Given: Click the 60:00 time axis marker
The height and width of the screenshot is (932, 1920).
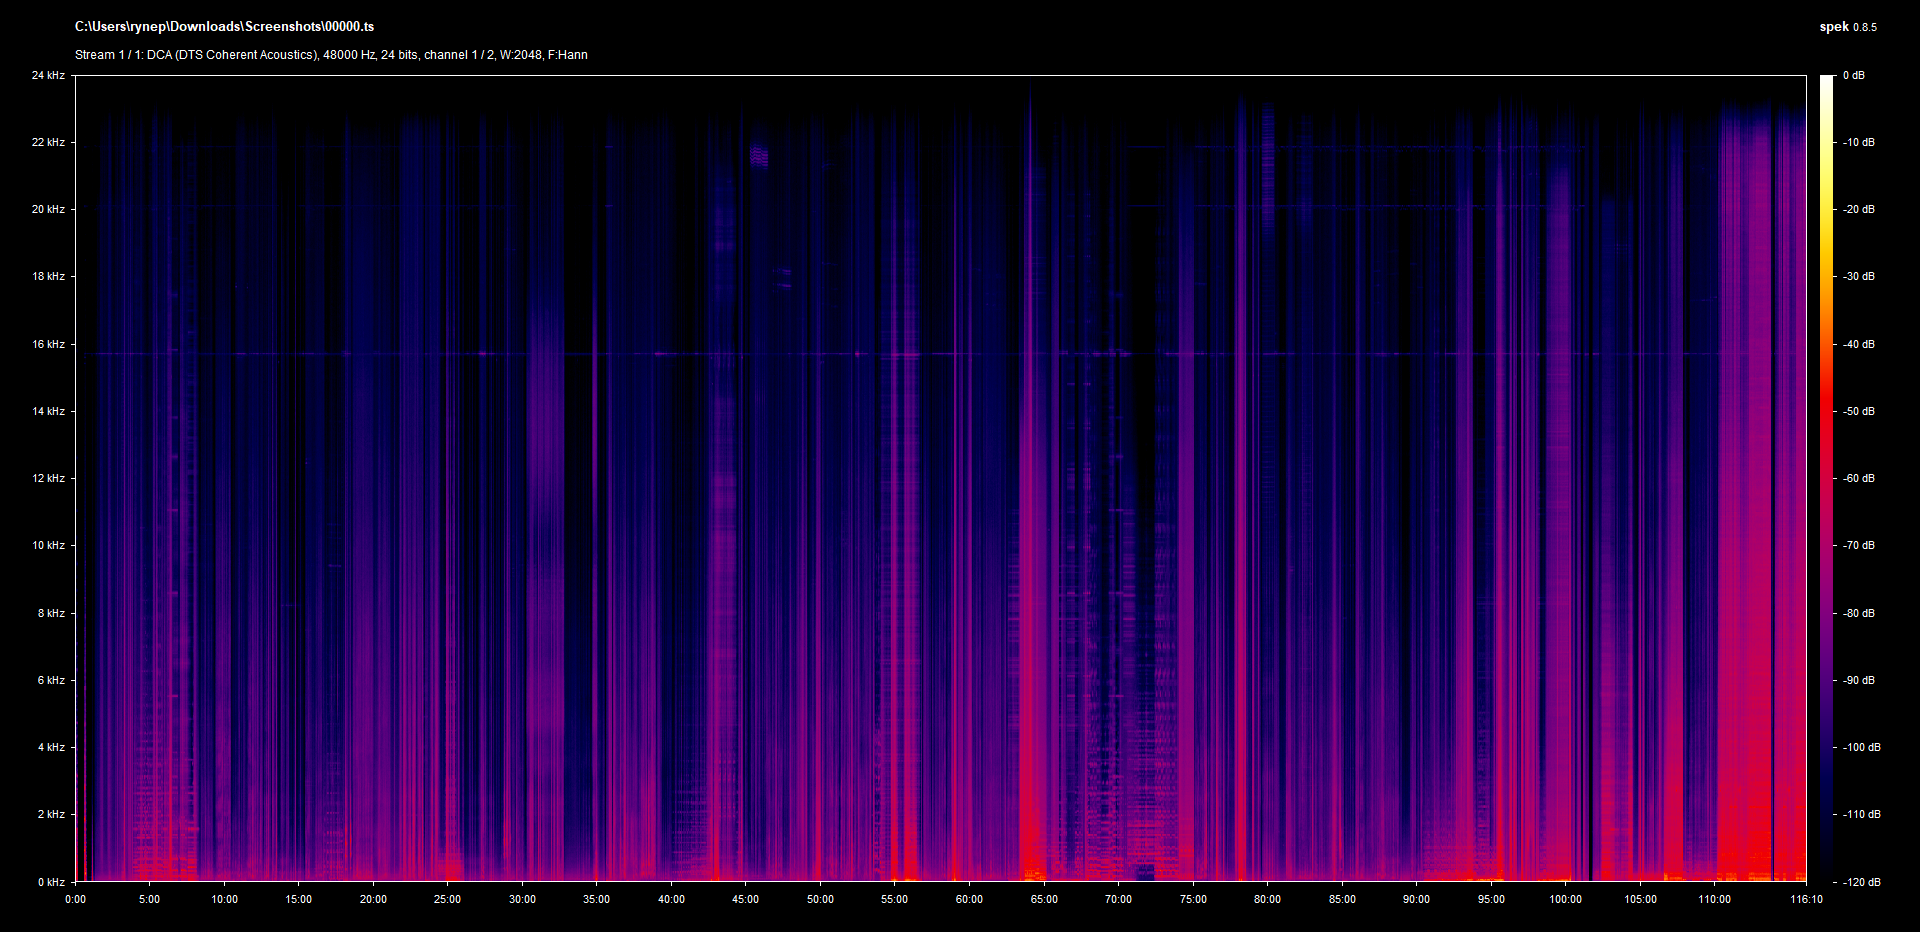Looking at the screenshot, I should pyautogui.click(x=969, y=899).
